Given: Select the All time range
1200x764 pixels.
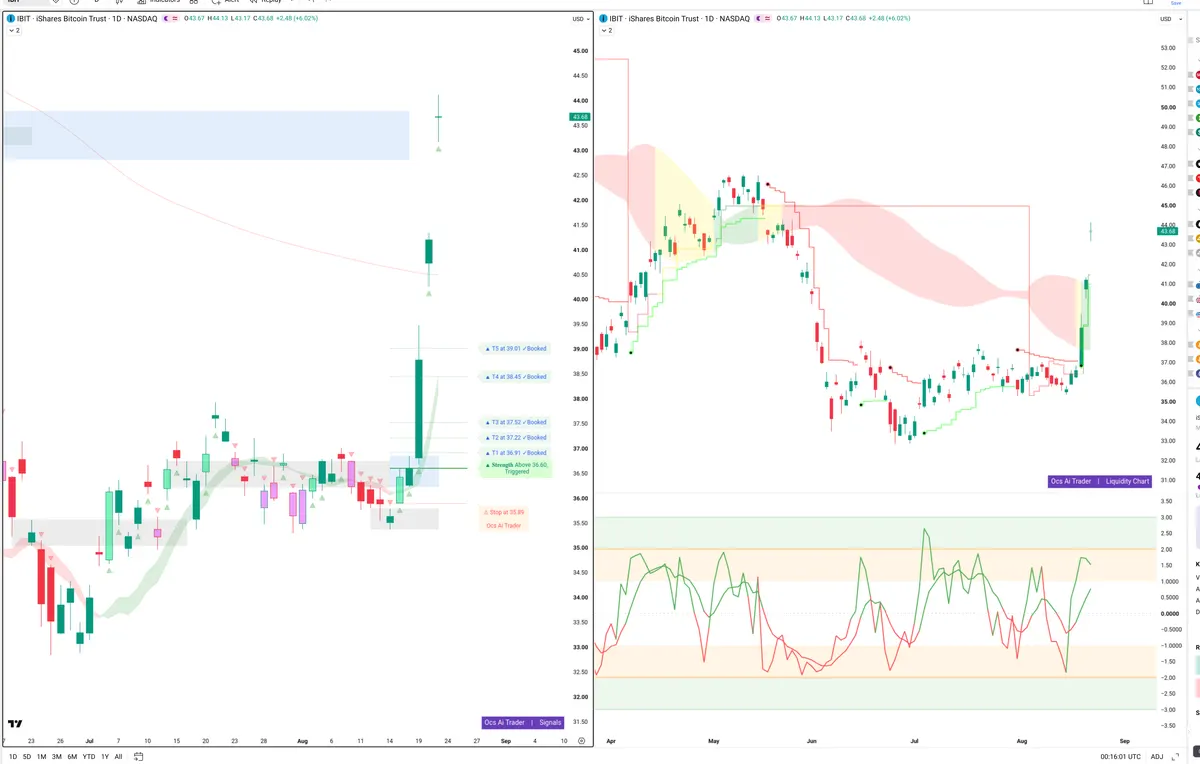Looking at the screenshot, I should coord(119,757).
